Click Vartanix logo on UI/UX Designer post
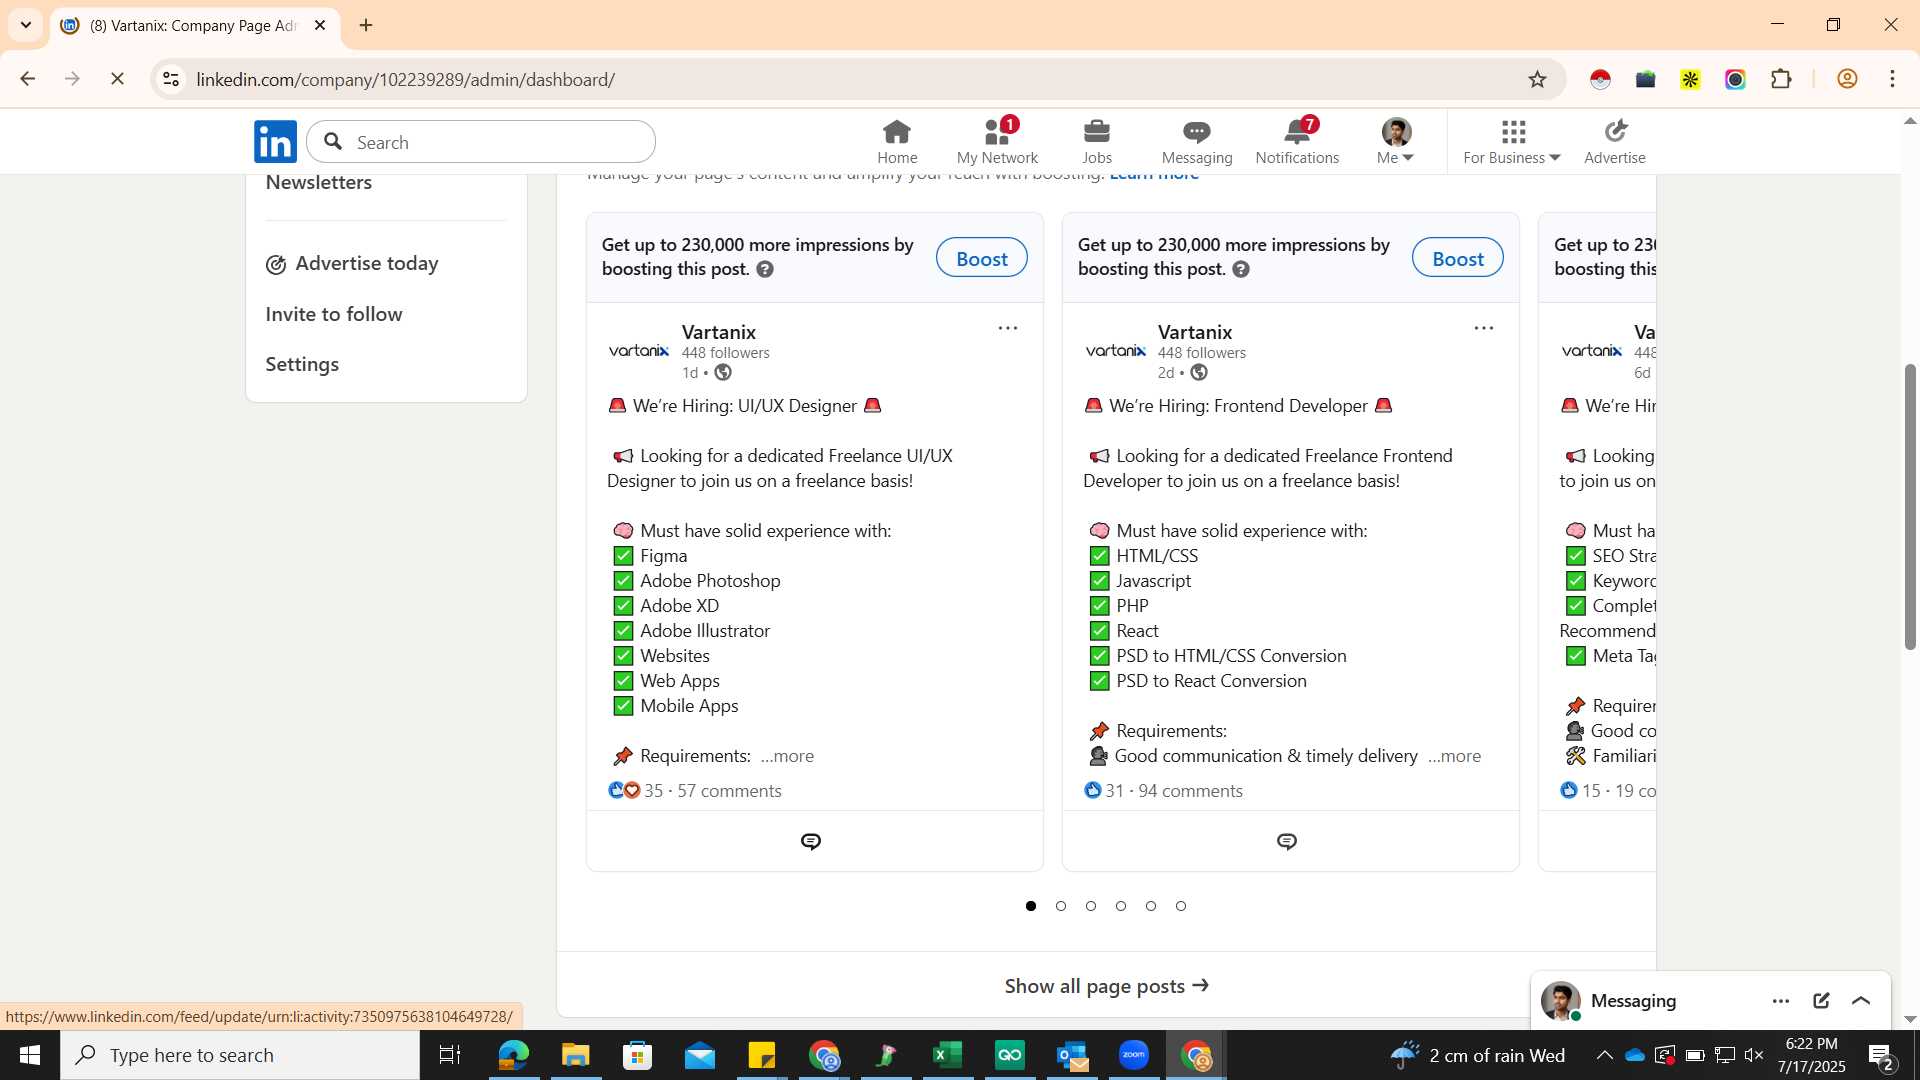 click(639, 350)
